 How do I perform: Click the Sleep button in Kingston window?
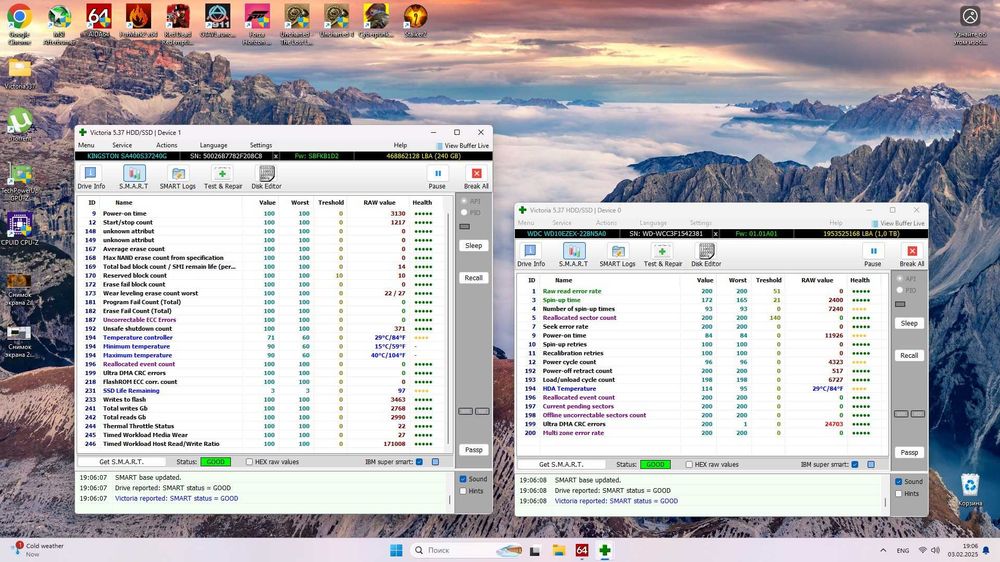(x=473, y=245)
